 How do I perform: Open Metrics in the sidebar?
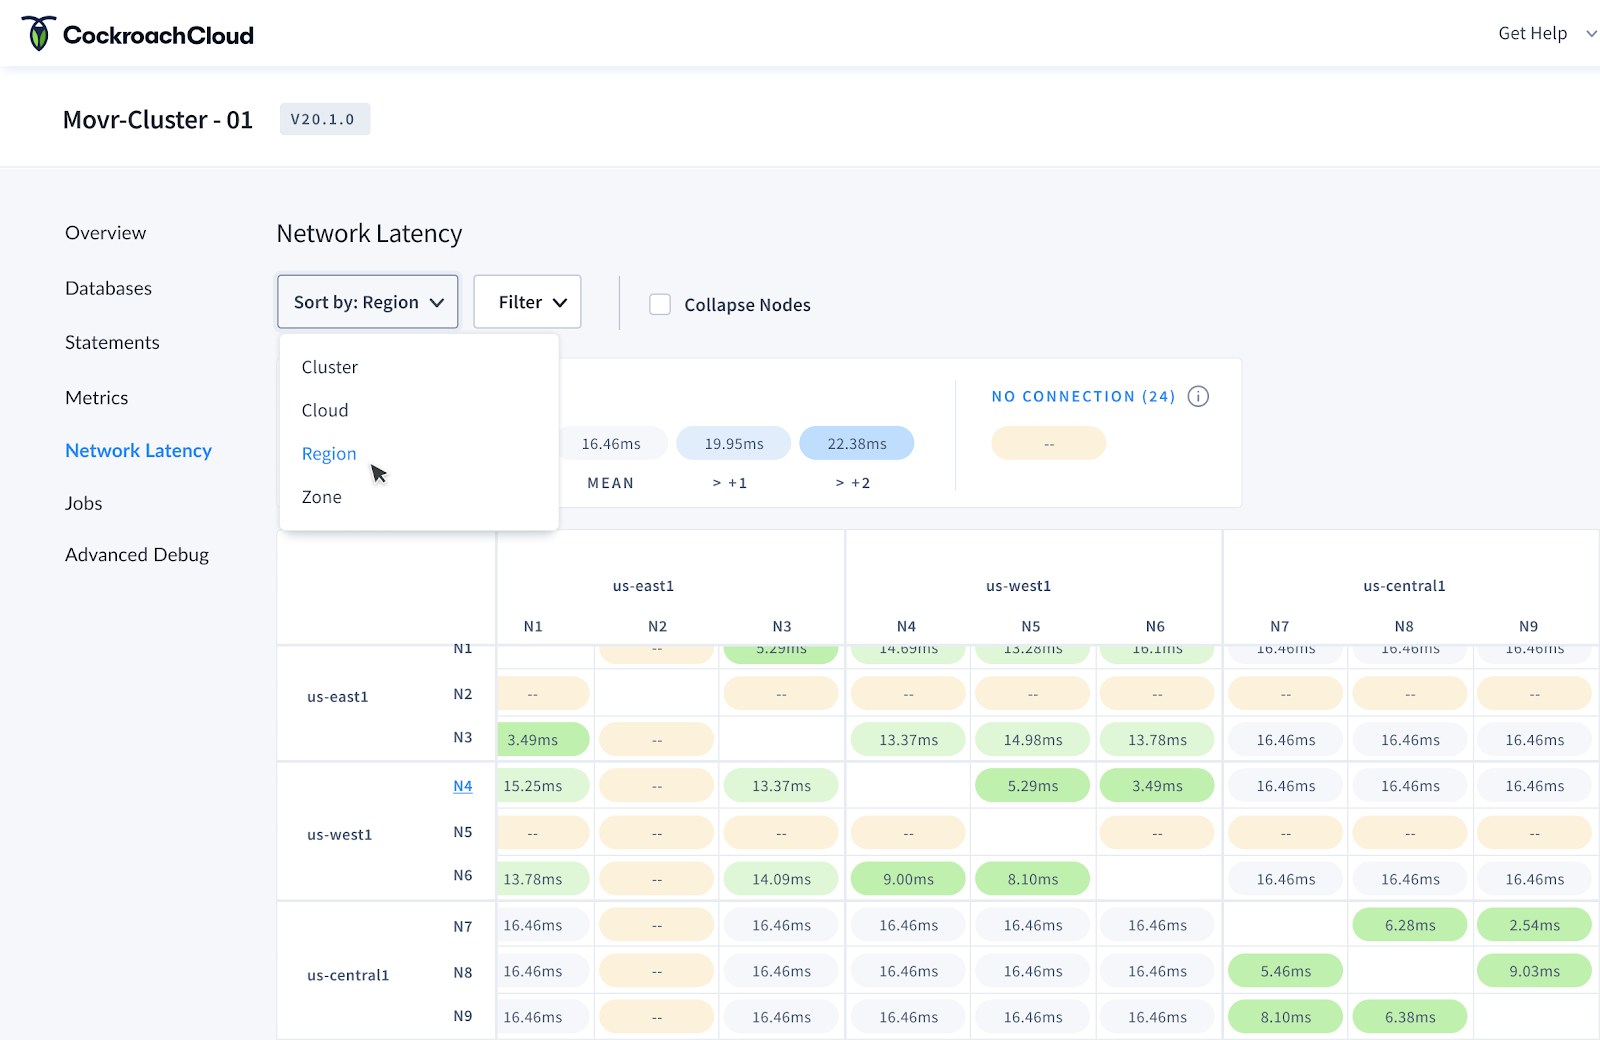tap(97, 397)
